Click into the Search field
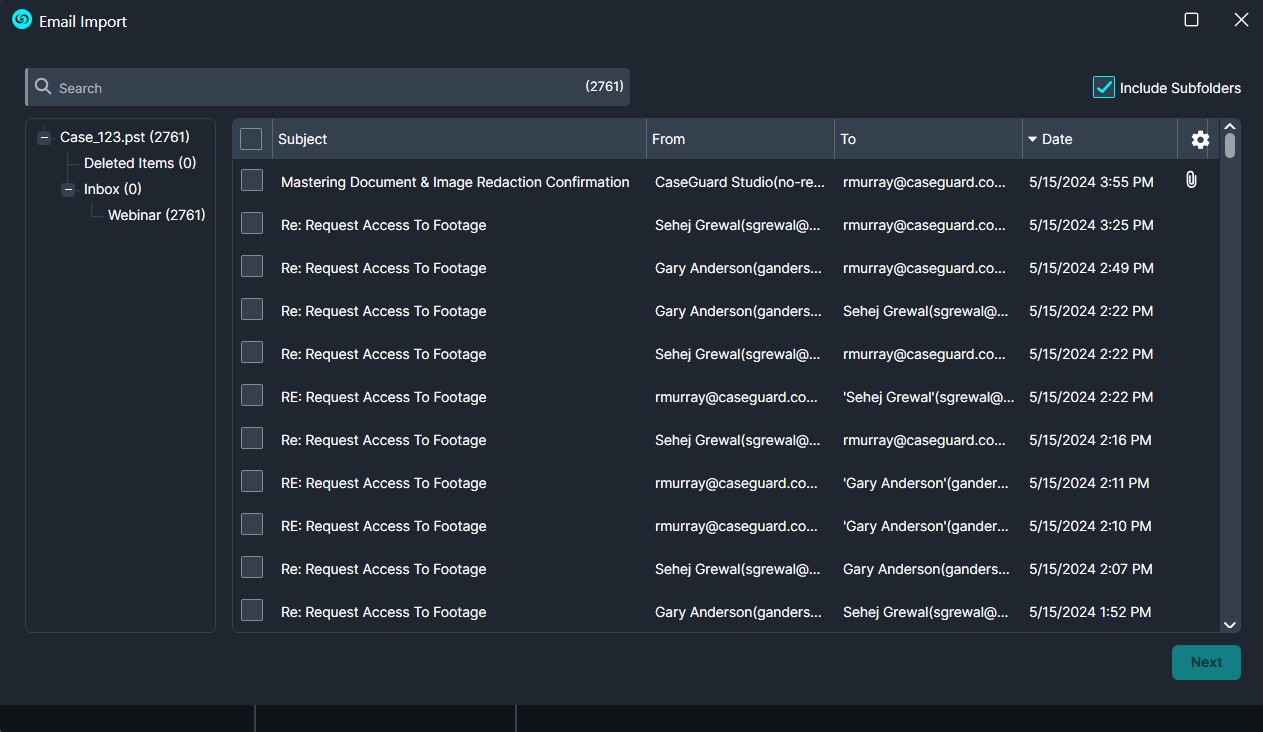1263x732 pixels. click(327, 87)
